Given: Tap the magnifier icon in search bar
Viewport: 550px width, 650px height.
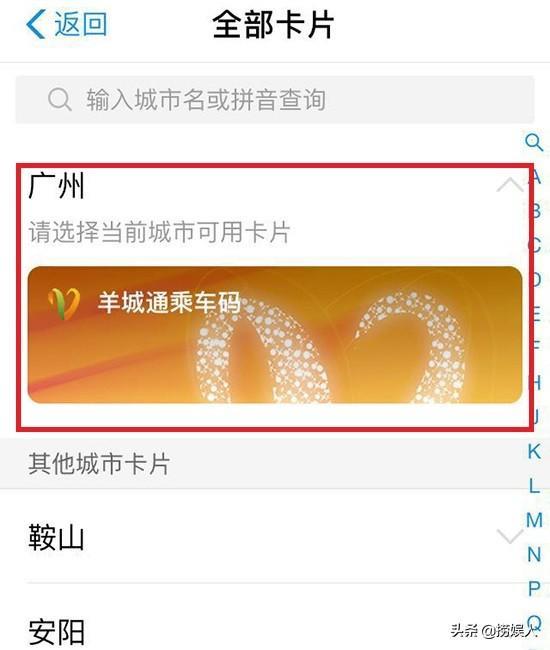Looking at the screenshot, I should pyautogui.click(x=60, y=99).
